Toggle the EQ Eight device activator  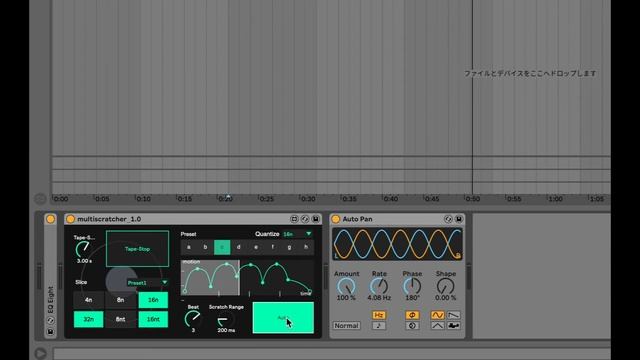pyautogui.click(x=51, y=219)
